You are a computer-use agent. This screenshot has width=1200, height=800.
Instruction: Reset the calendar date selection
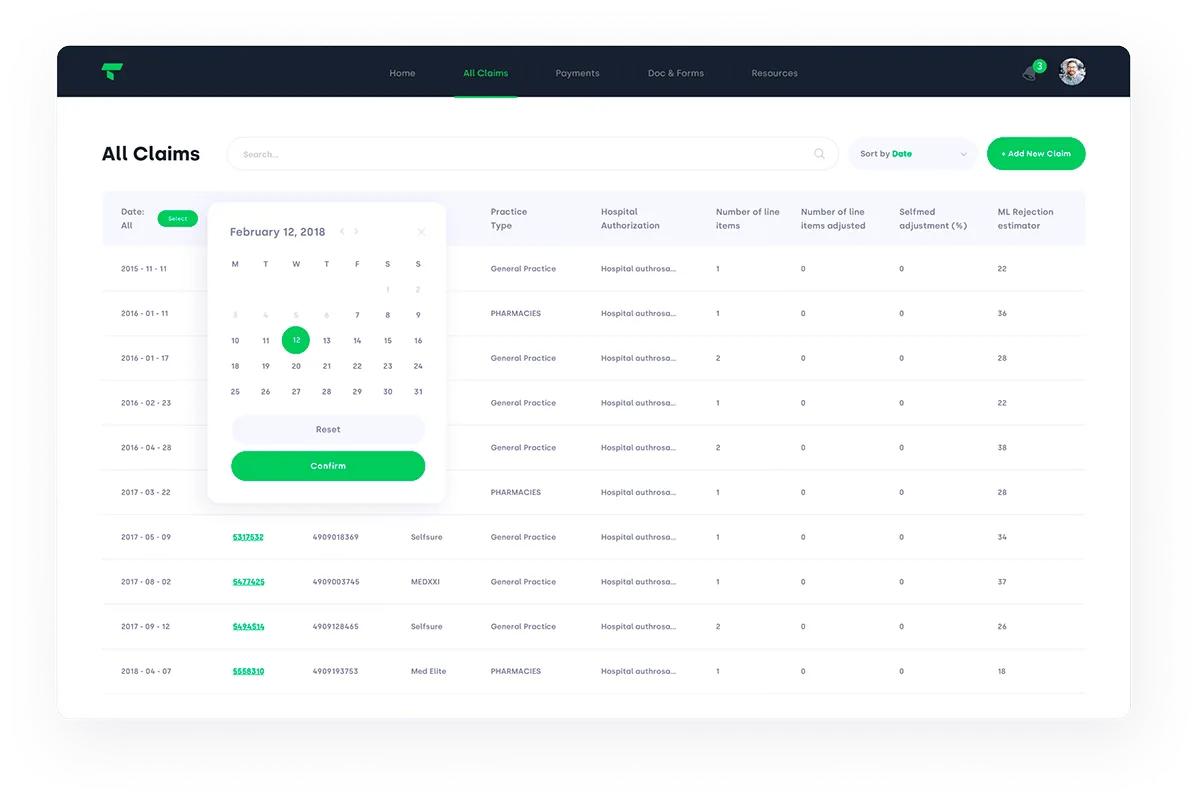tap(328, 429)
